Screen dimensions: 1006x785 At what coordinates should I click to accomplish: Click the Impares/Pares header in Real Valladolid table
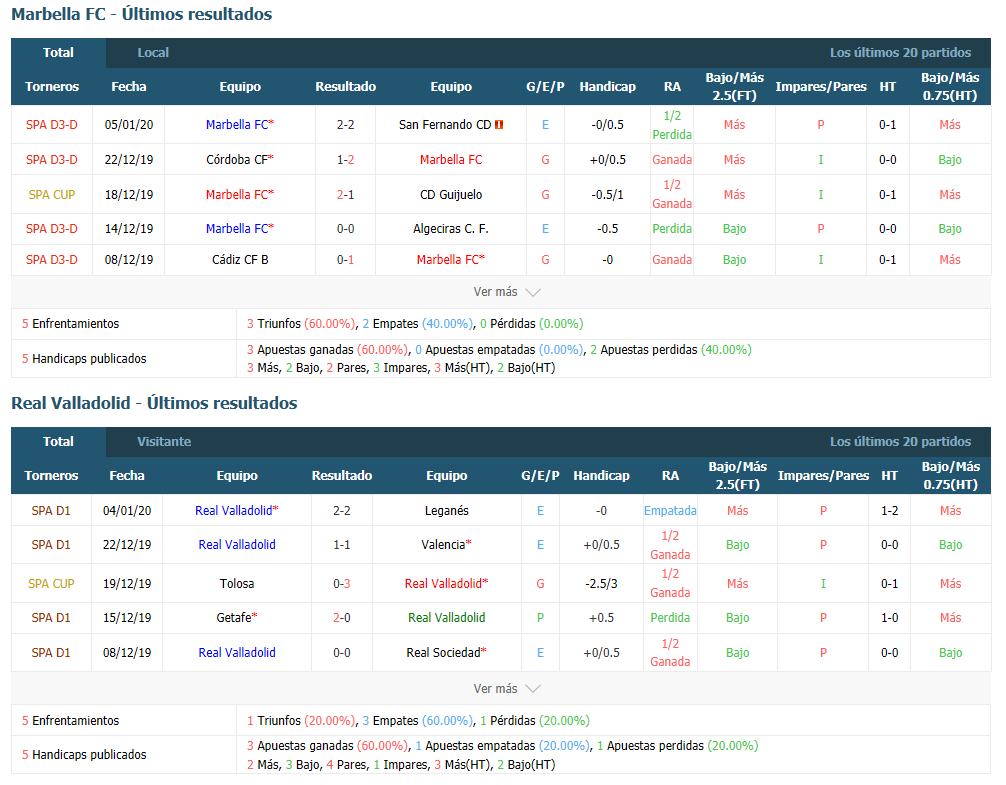pyautogui.click(x=823, y=476)
